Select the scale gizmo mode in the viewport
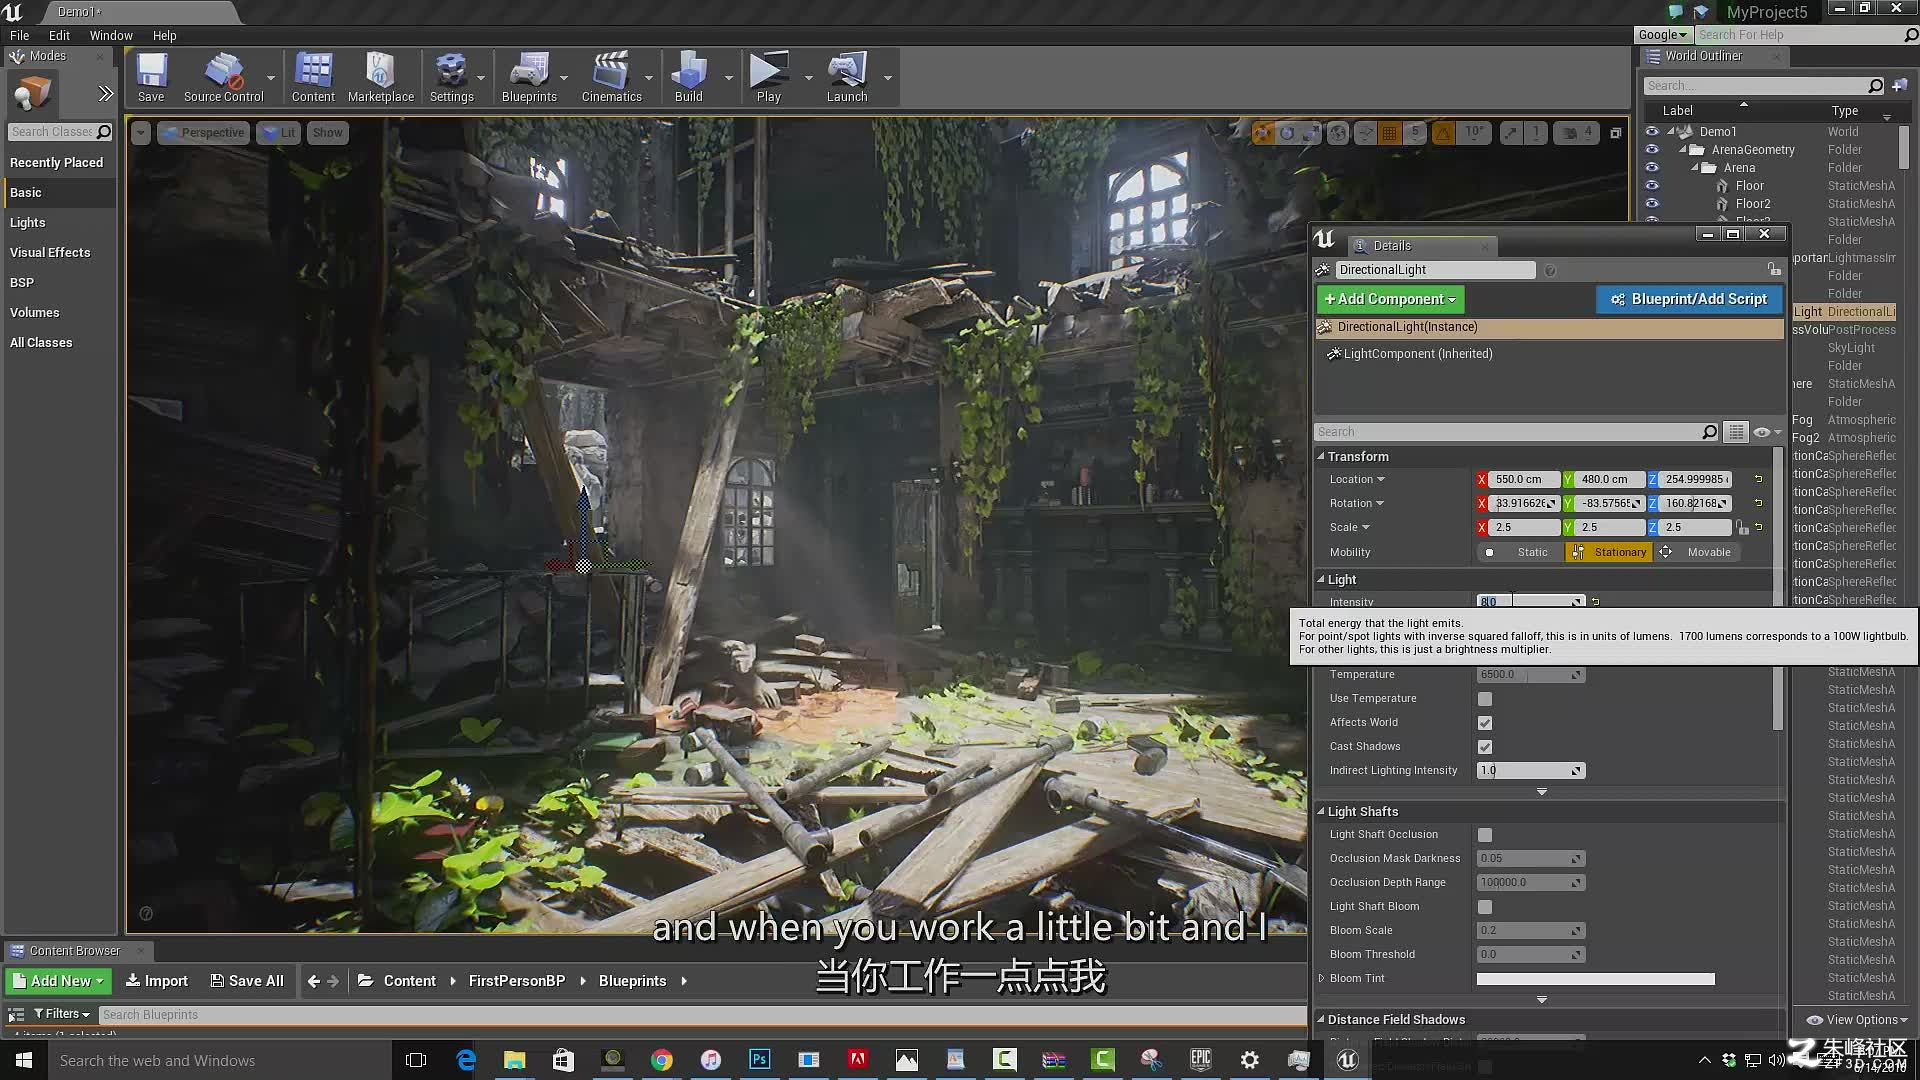Screen dimensions: 1920x1080 tap(1311, 132)
